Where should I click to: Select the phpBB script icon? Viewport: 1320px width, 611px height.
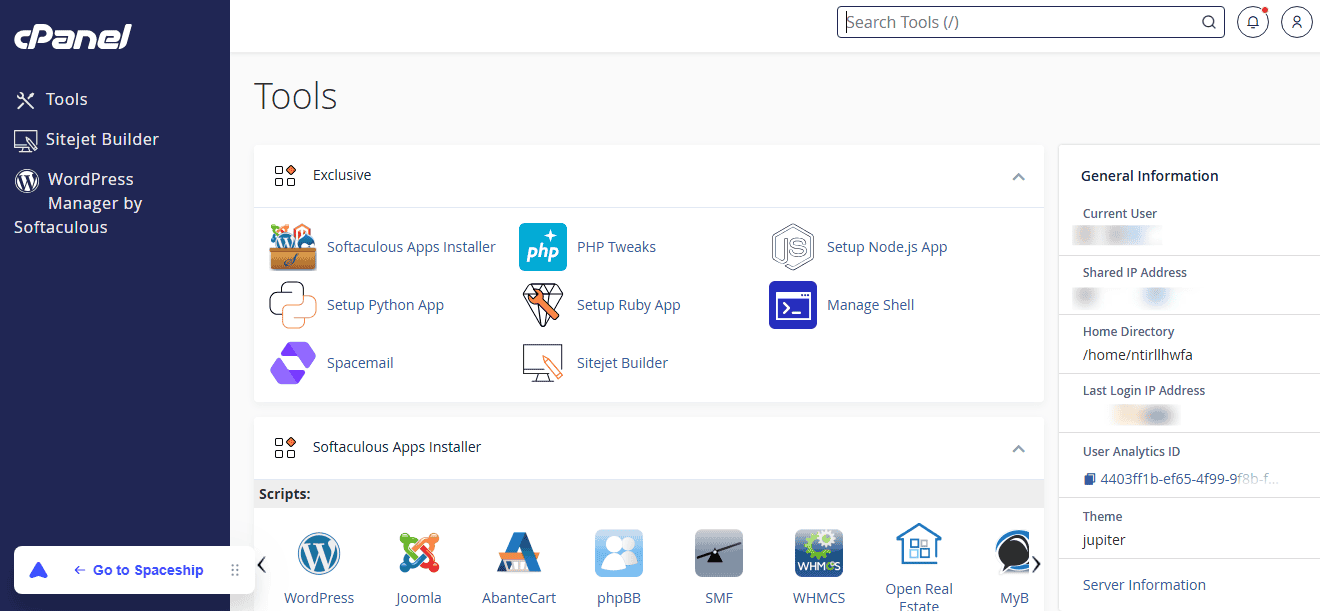619,553
